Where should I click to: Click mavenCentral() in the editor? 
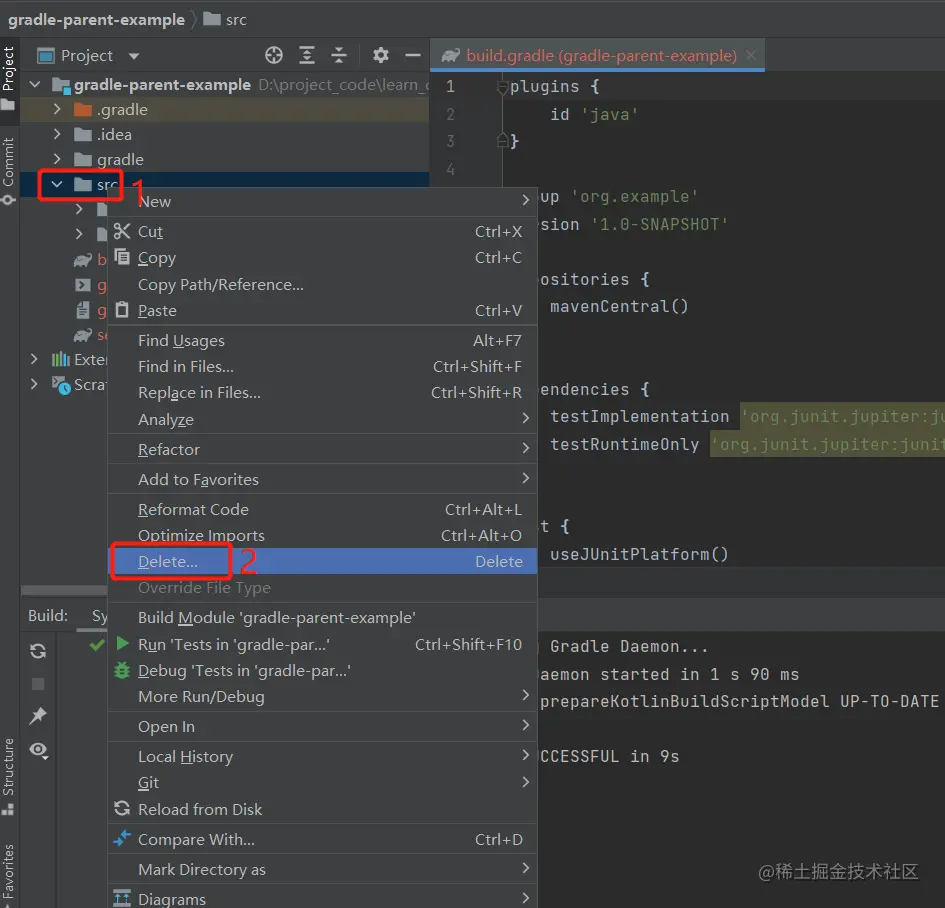619,307
